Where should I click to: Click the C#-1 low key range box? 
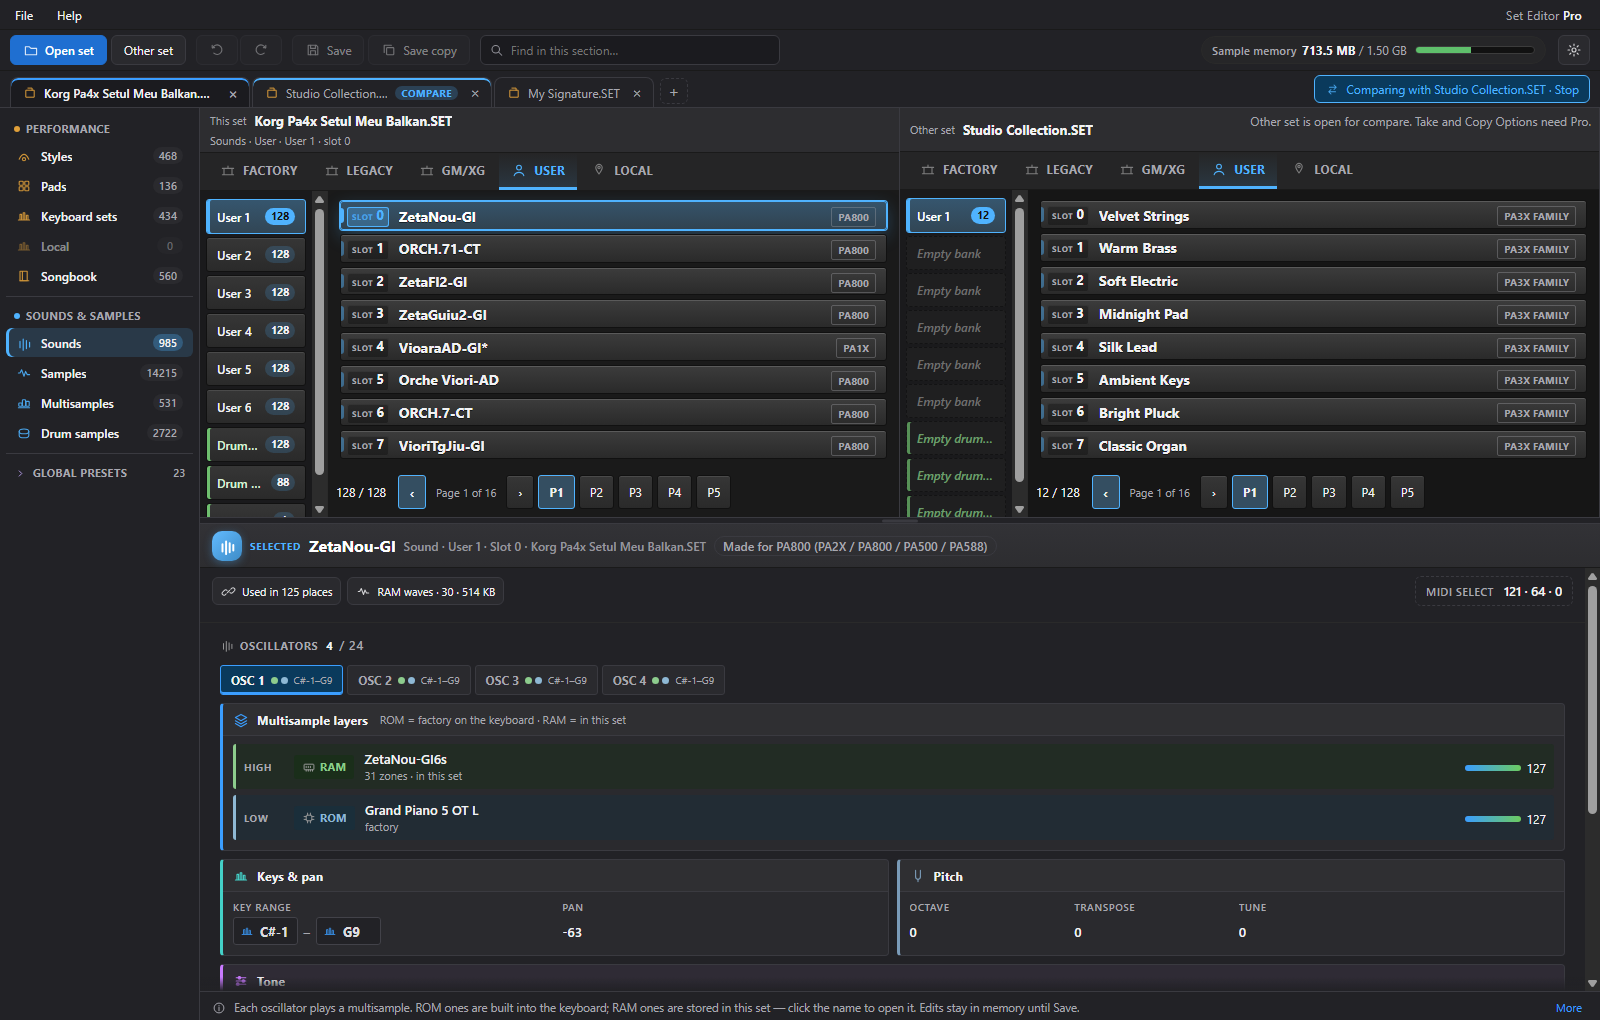(265, 932)
